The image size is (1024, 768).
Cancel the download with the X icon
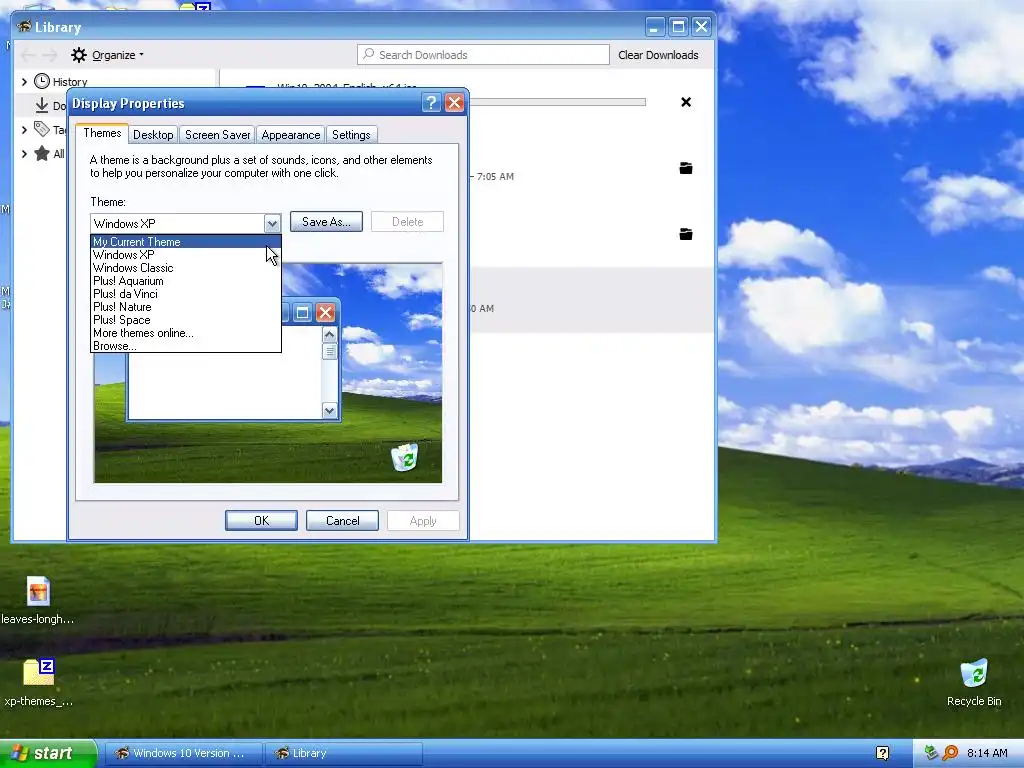[x=686, y=102]
